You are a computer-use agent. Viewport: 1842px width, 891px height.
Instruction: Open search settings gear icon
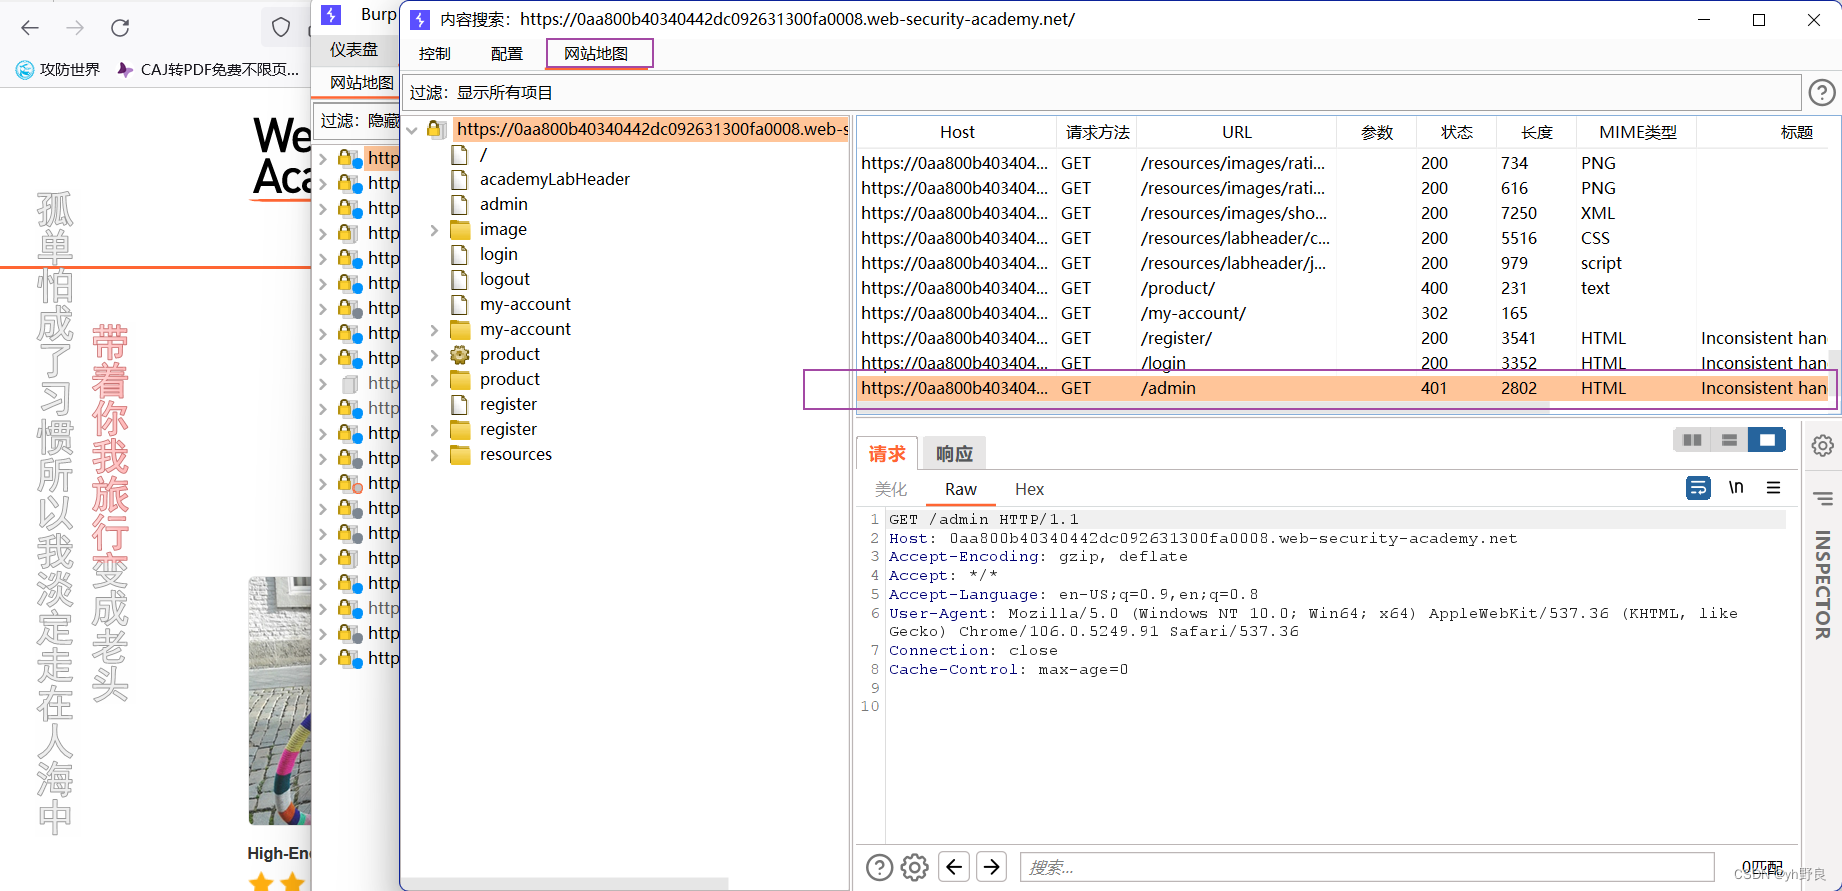(x=915, y=867)
